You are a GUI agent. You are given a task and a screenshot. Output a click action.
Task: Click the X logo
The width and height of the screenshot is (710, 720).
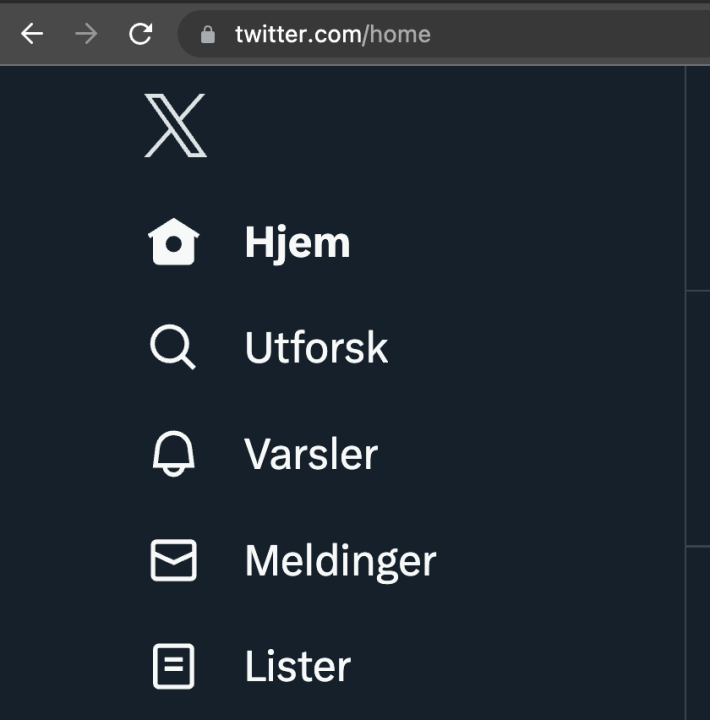coord(175,126)
